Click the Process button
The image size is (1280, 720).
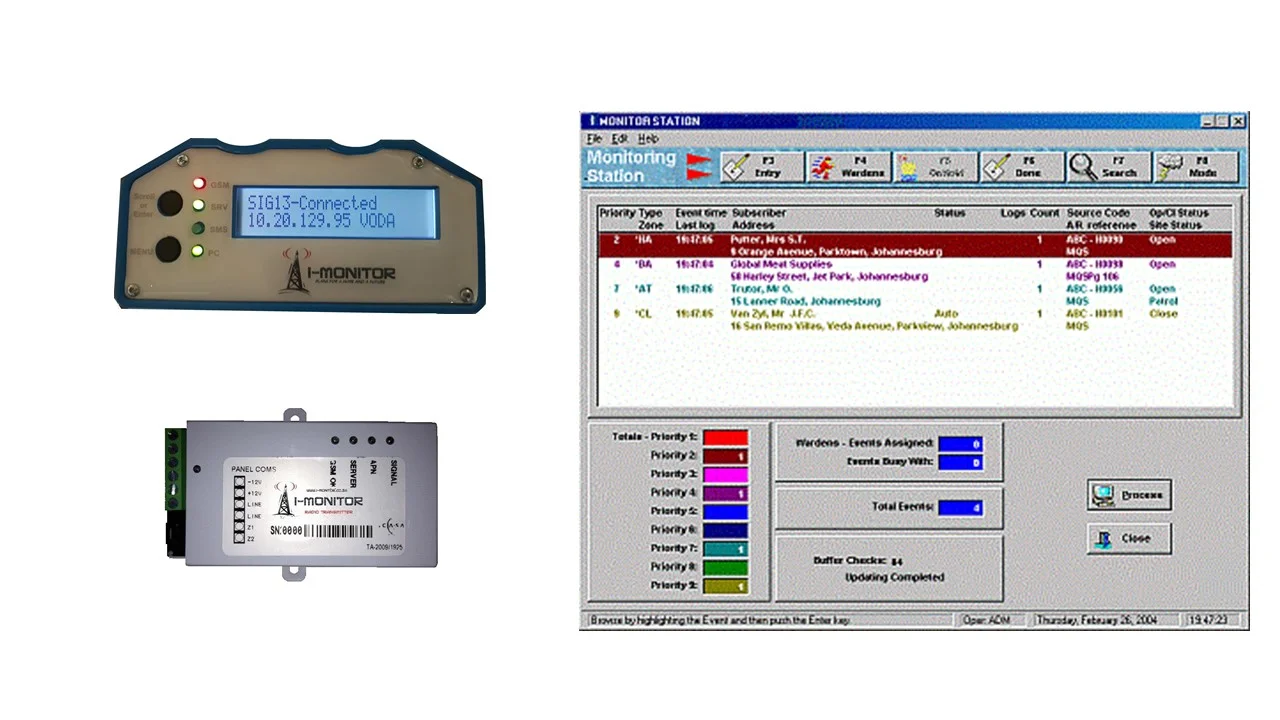1129,495
